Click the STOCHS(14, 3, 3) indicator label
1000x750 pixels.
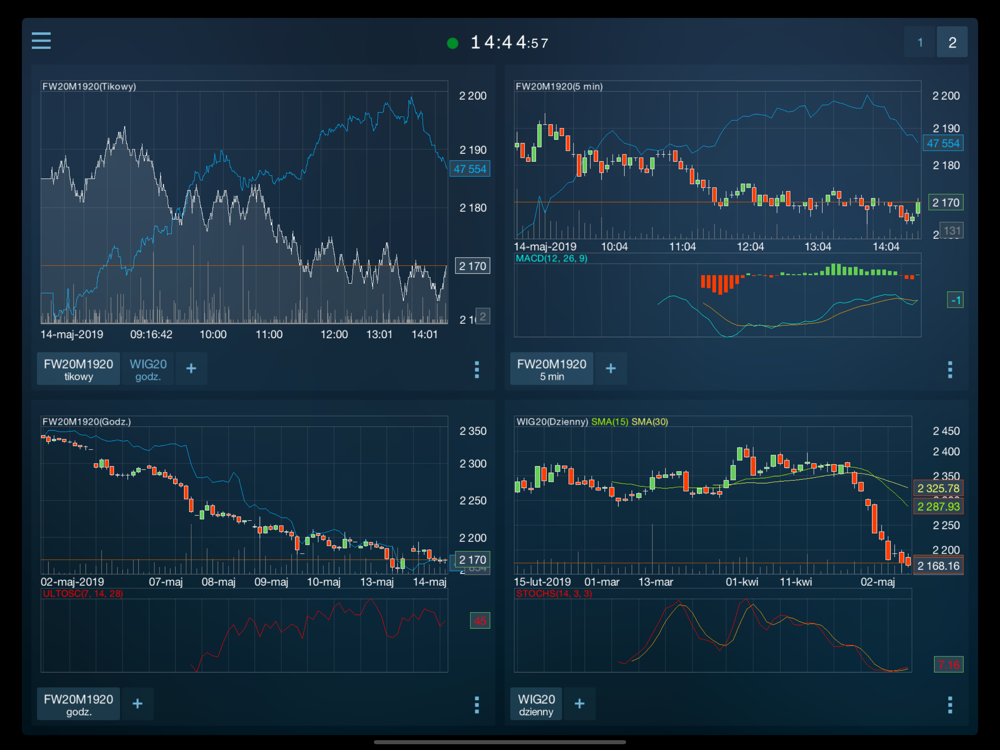click(x=553, y=594)
